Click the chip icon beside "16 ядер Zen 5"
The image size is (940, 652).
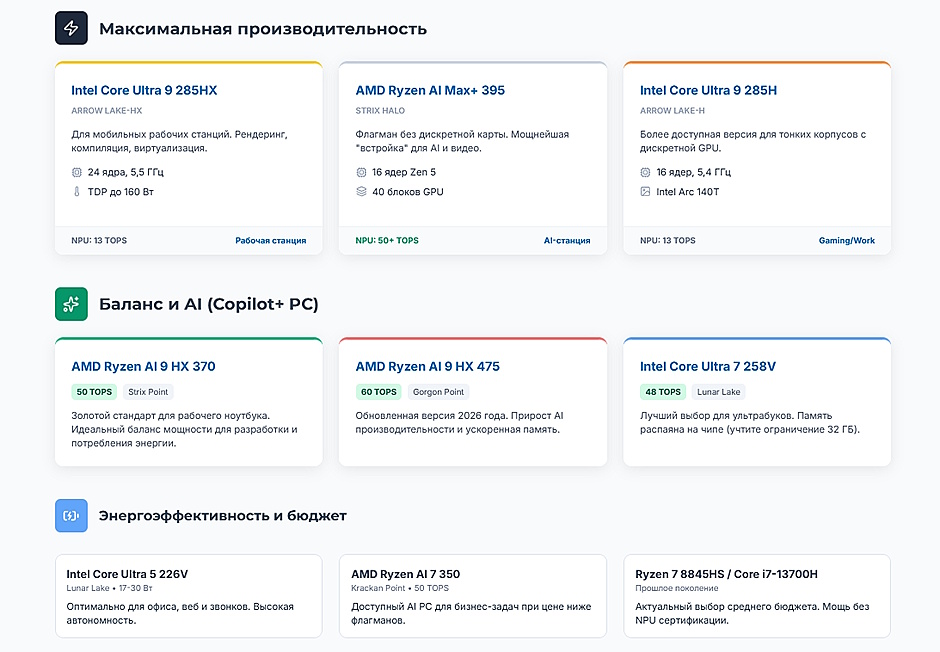coord(361,173)
